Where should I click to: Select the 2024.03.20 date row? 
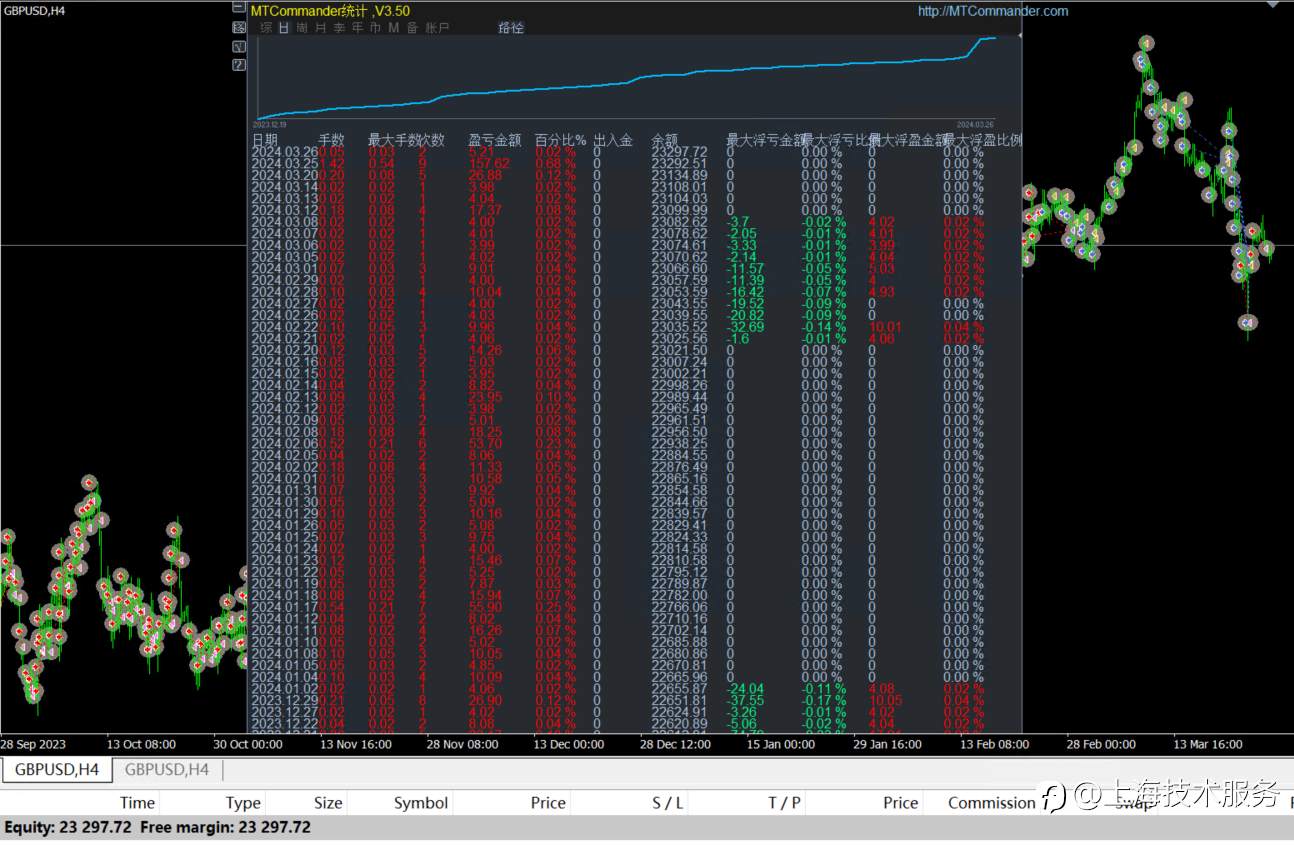(284, 175)
